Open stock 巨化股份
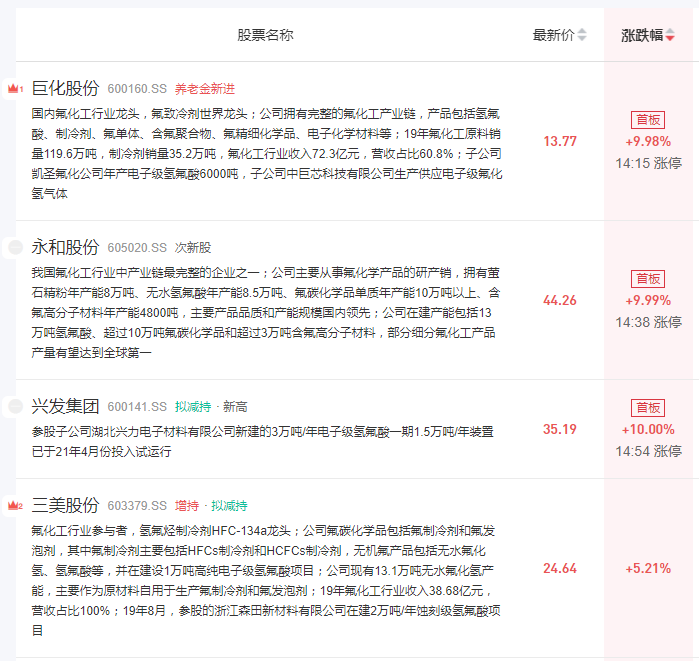This screenshot has height=661, width=699. click(65, 88)
